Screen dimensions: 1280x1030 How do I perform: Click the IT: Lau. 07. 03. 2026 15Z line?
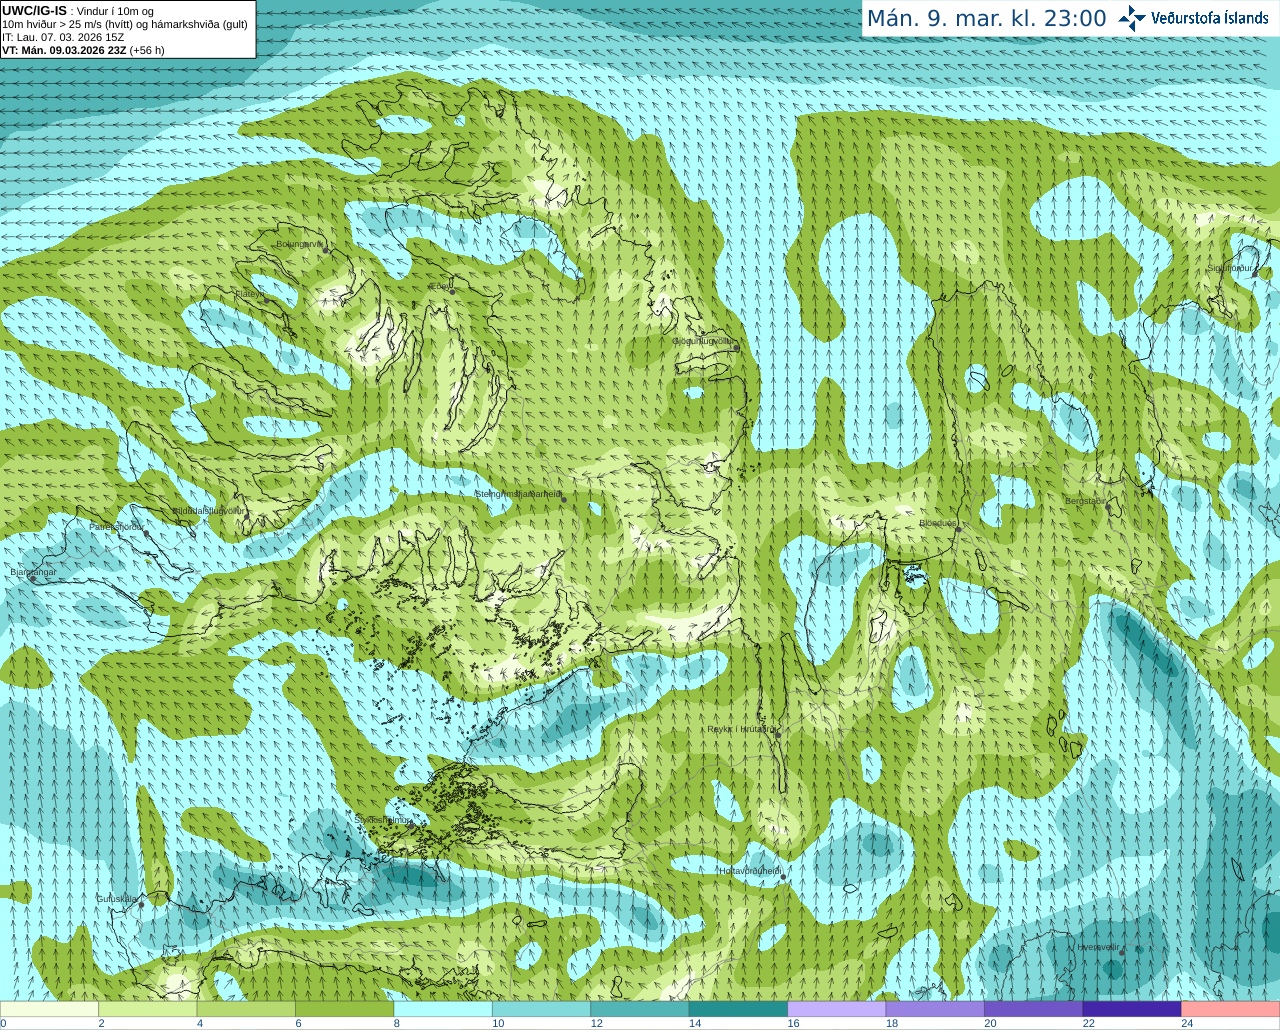click(x=63, y=37)
